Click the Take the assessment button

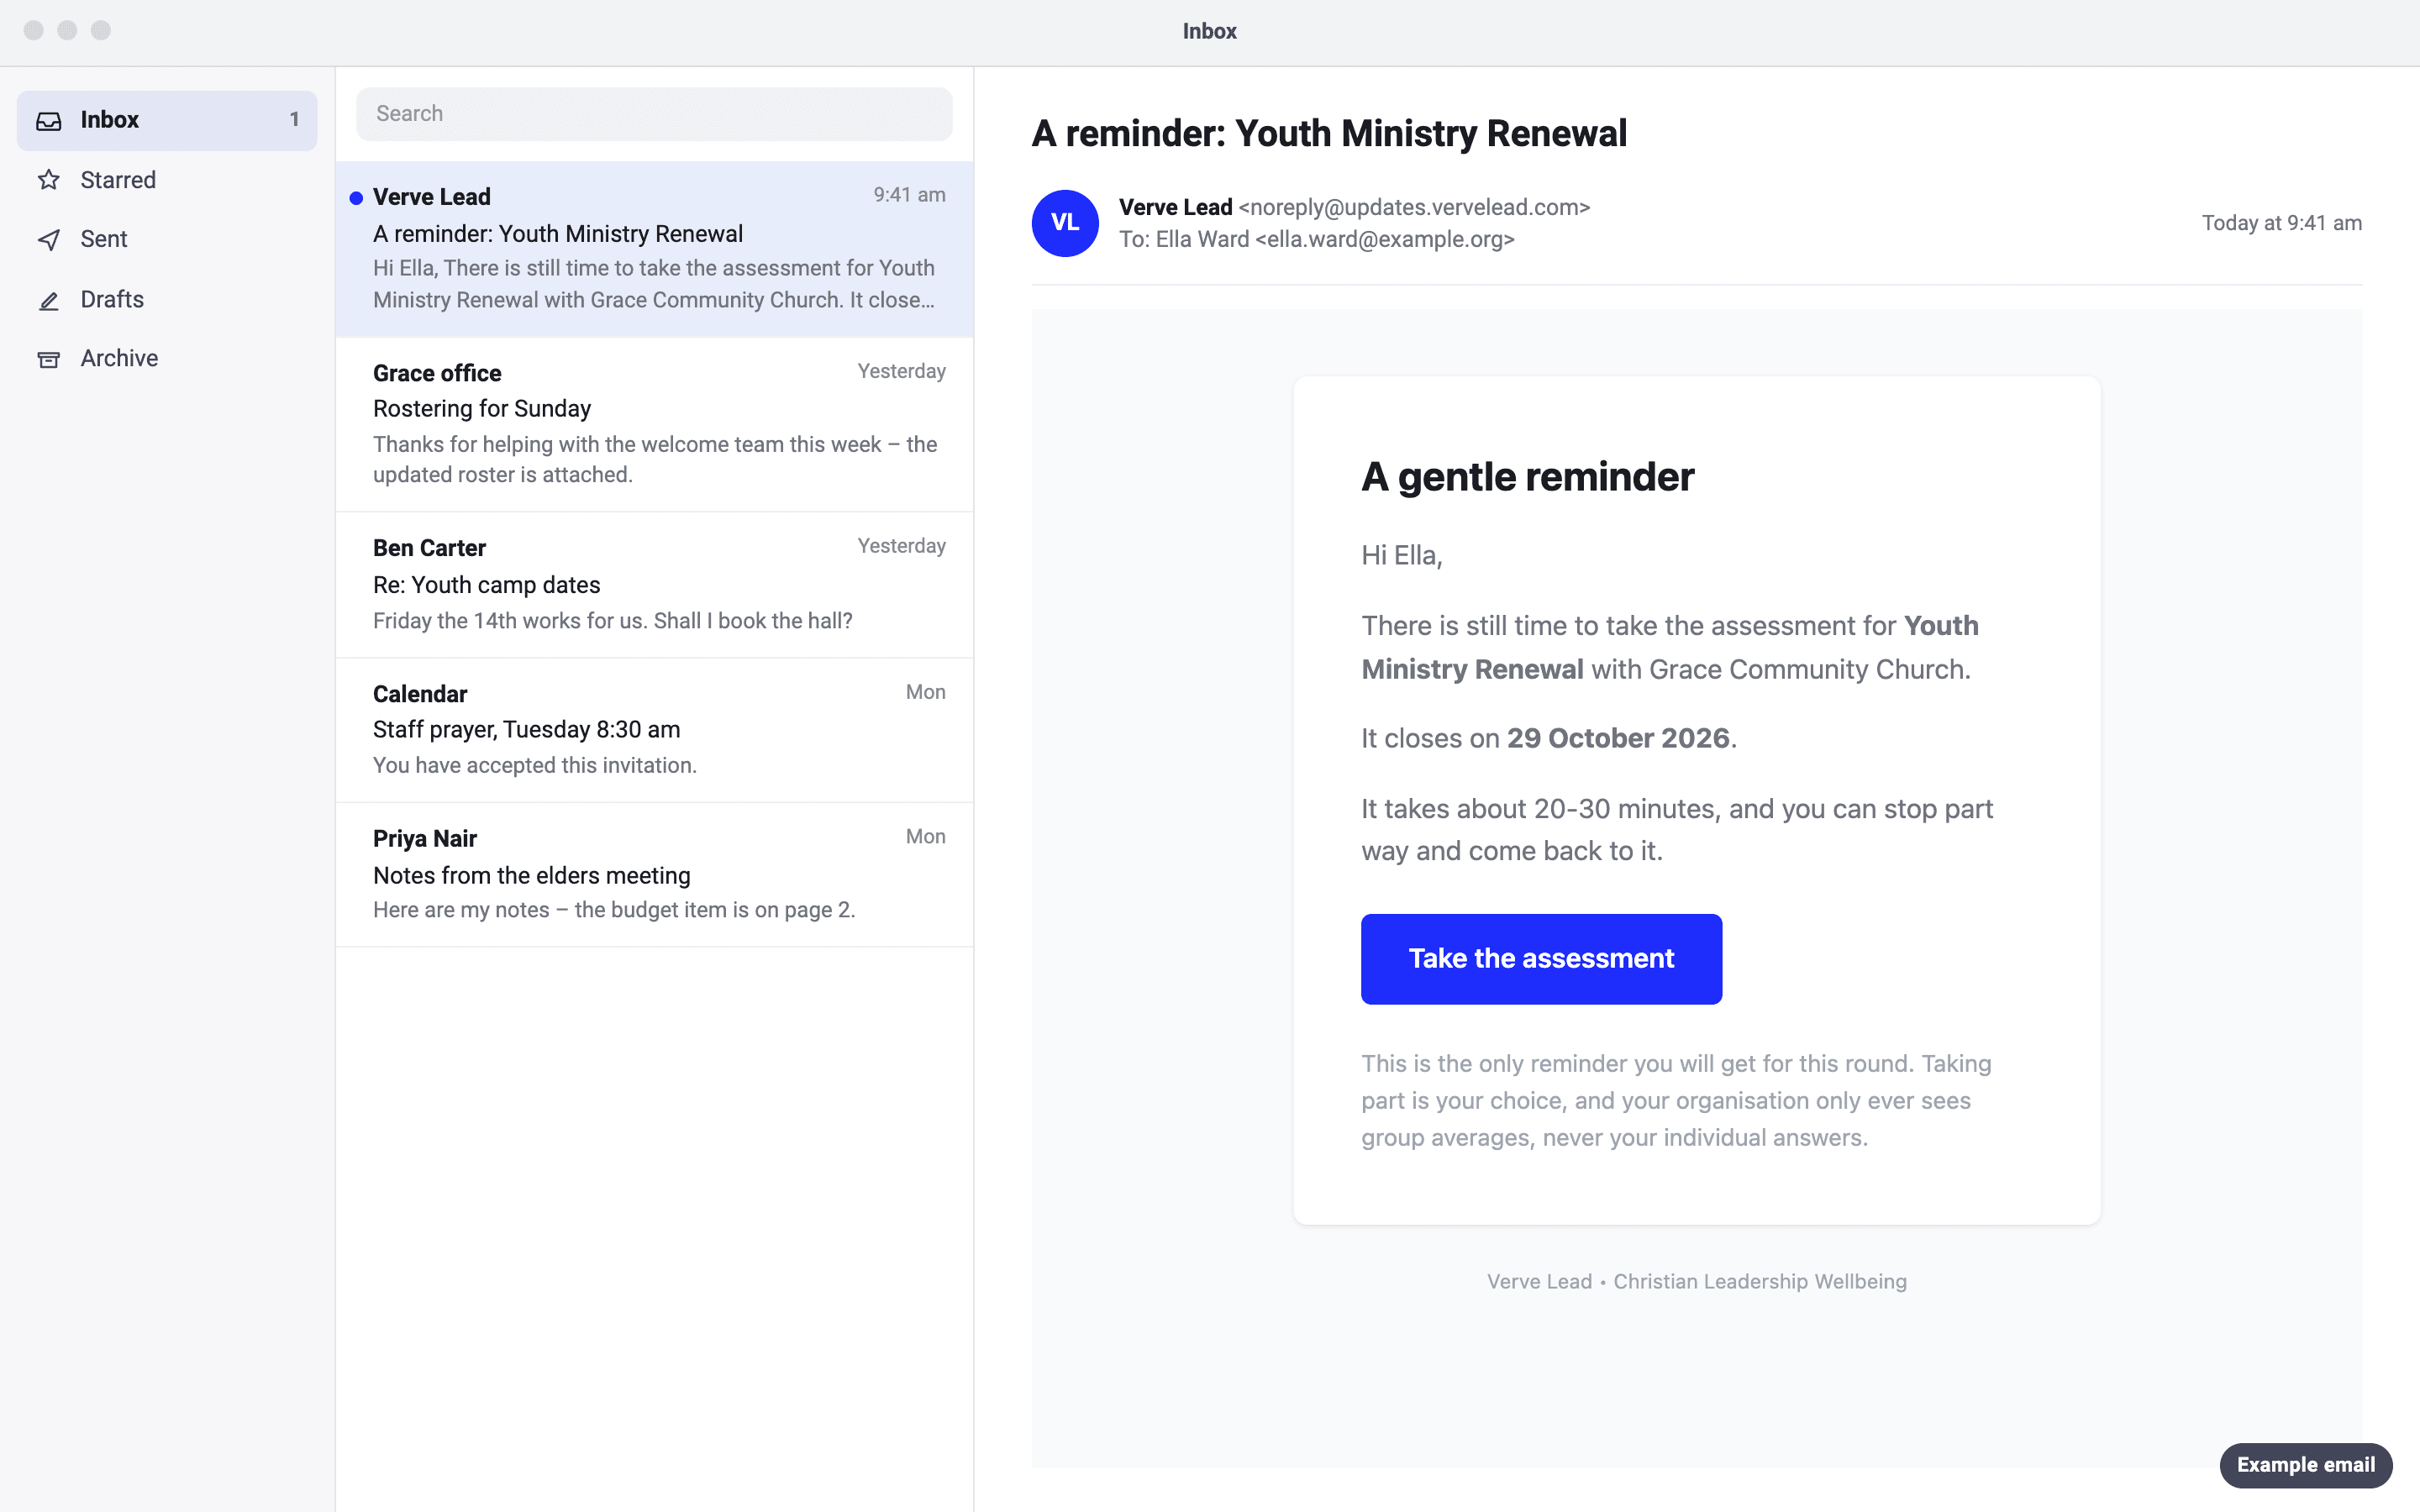[1541, 958]
